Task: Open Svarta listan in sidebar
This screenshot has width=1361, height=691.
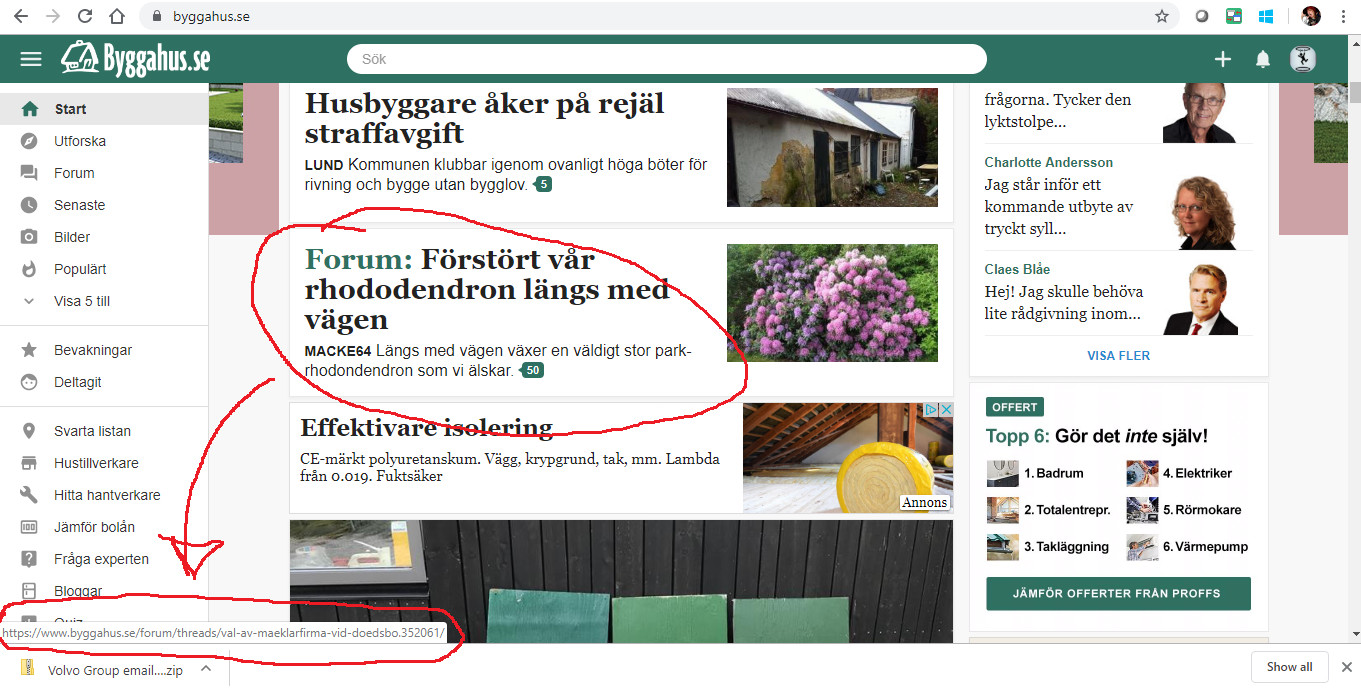Action: 92,431
